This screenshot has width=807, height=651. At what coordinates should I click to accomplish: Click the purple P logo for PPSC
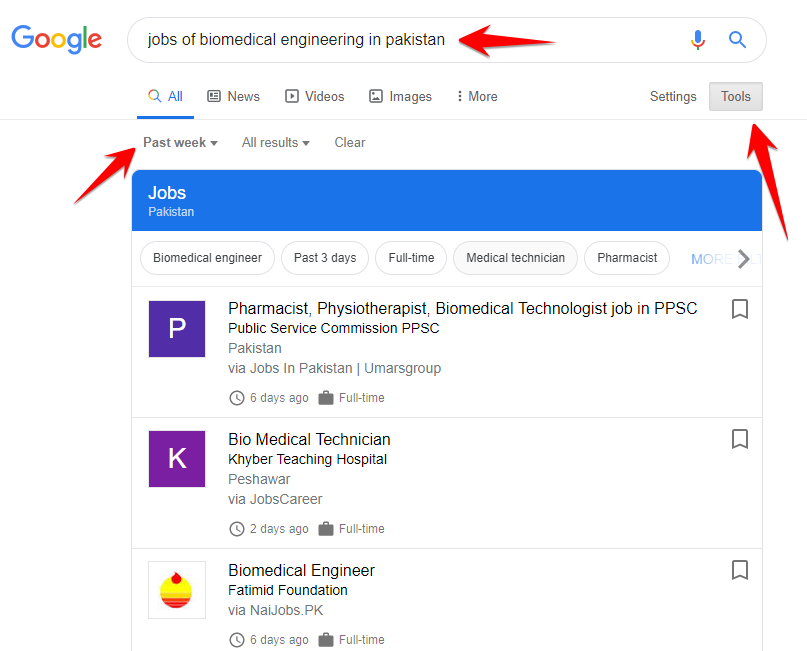[177, 329]
